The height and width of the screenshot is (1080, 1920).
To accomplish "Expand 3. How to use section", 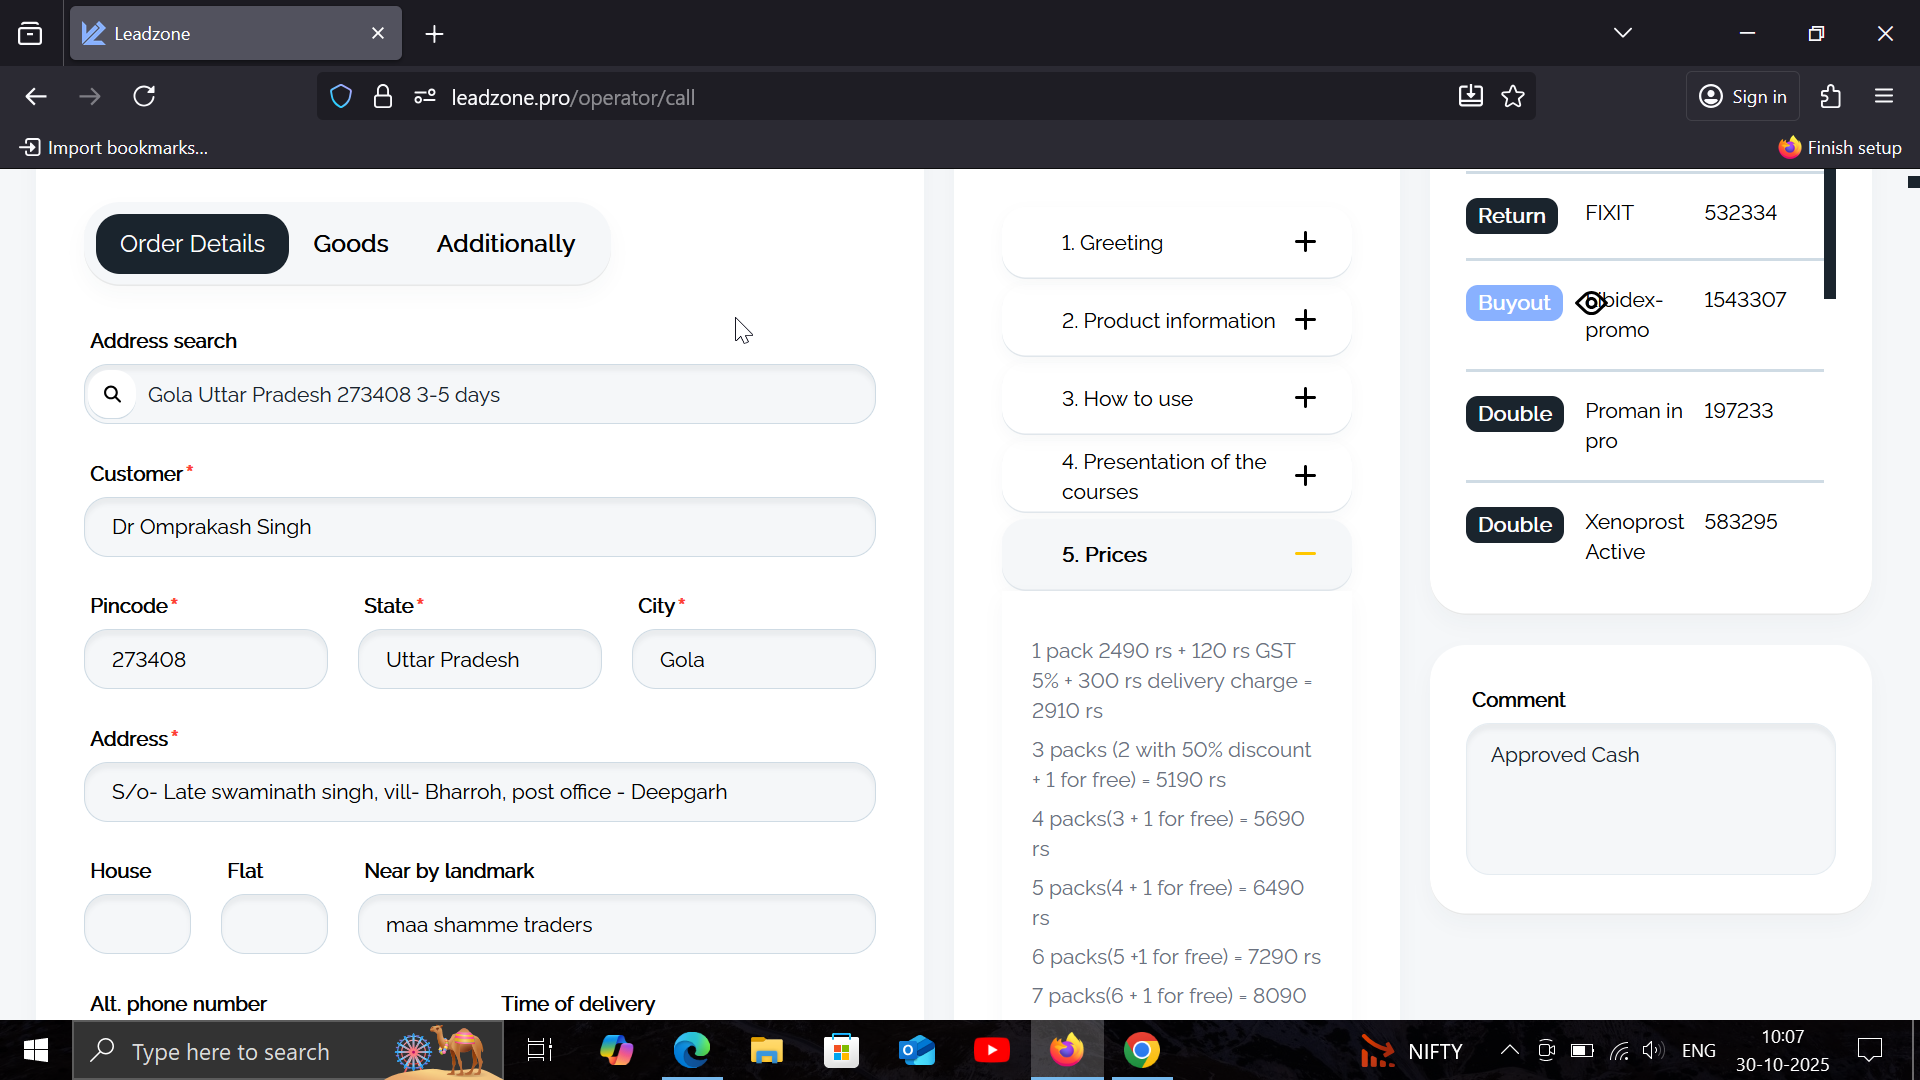I will click(1304, 398).
